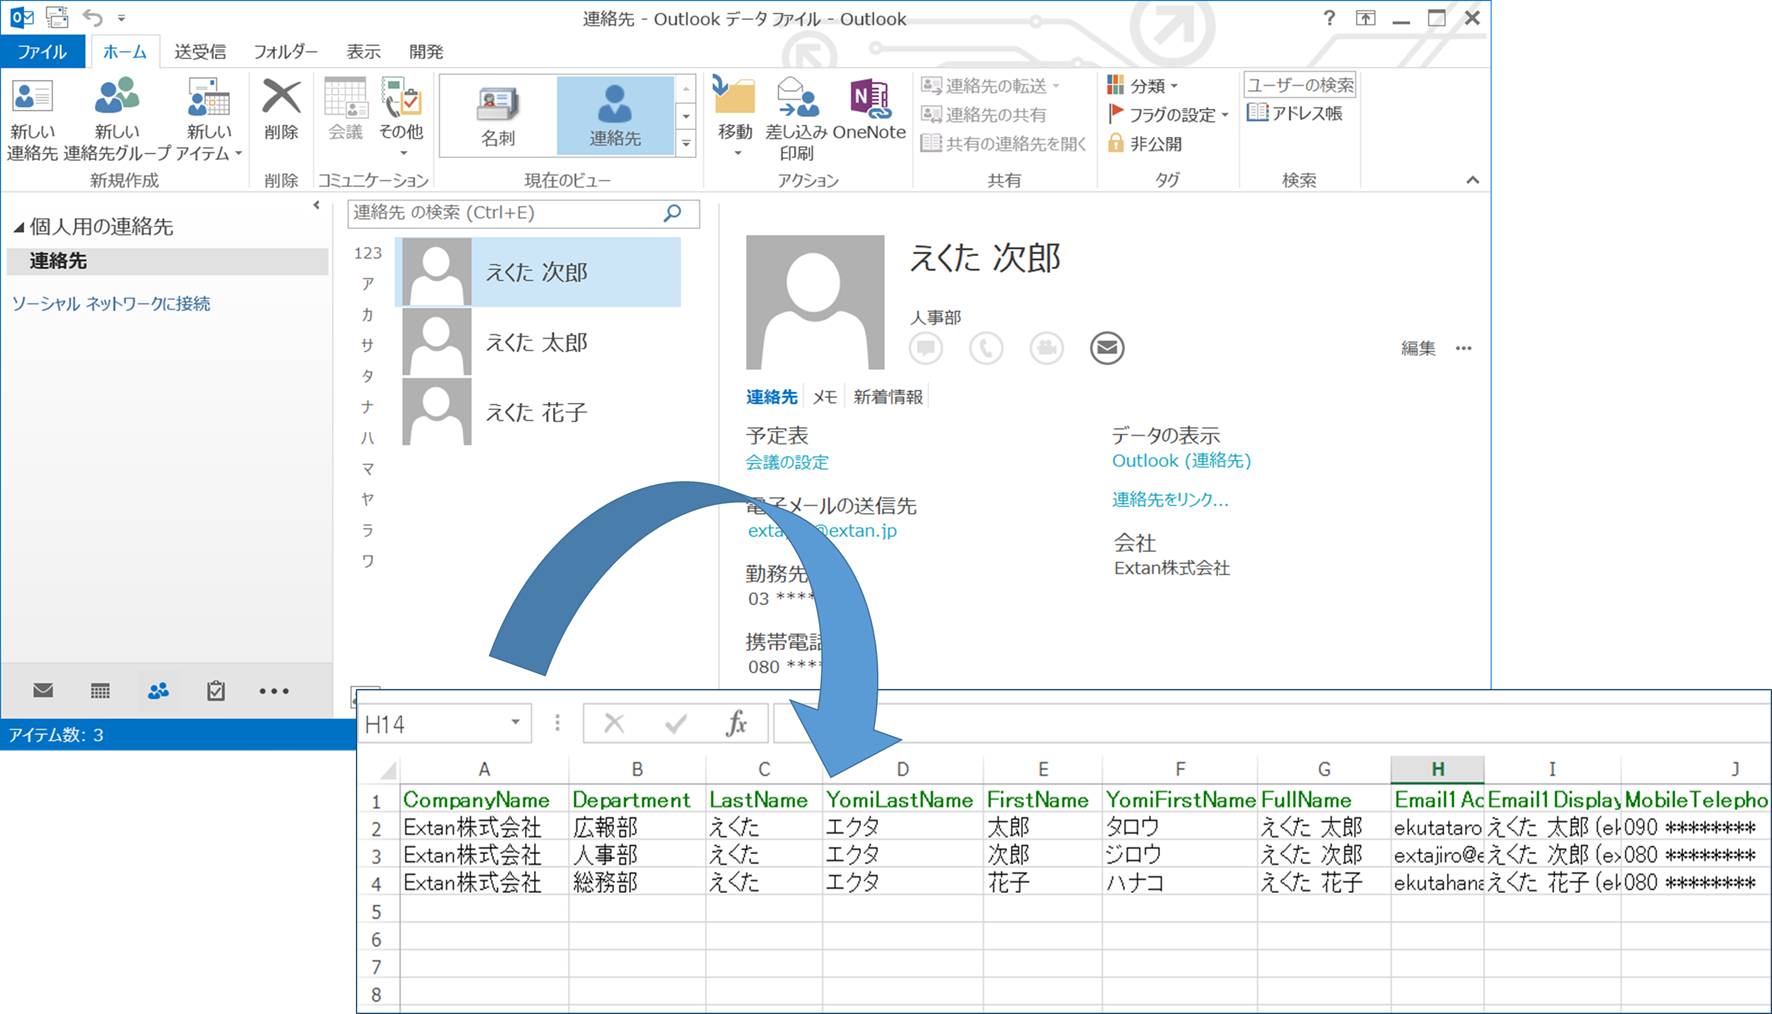The height and width of the screenshot is (1014, 1772).
Task: Open the 表示 tab
Action: [363, 52]
